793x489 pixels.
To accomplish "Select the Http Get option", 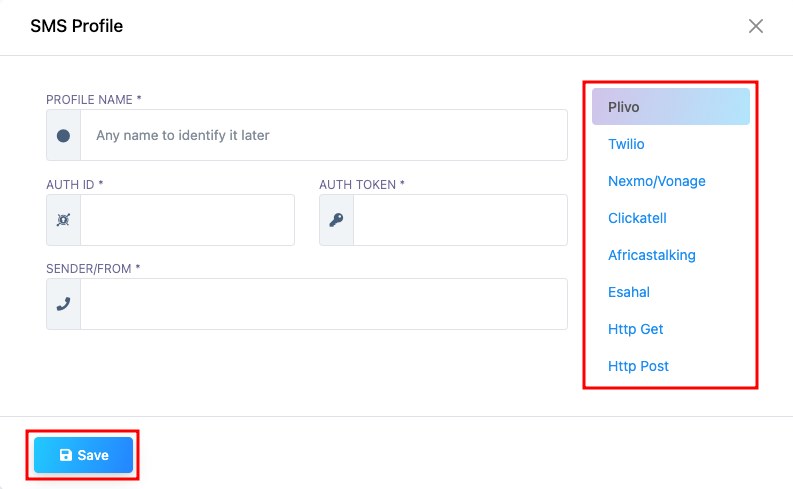I will 635,329.
